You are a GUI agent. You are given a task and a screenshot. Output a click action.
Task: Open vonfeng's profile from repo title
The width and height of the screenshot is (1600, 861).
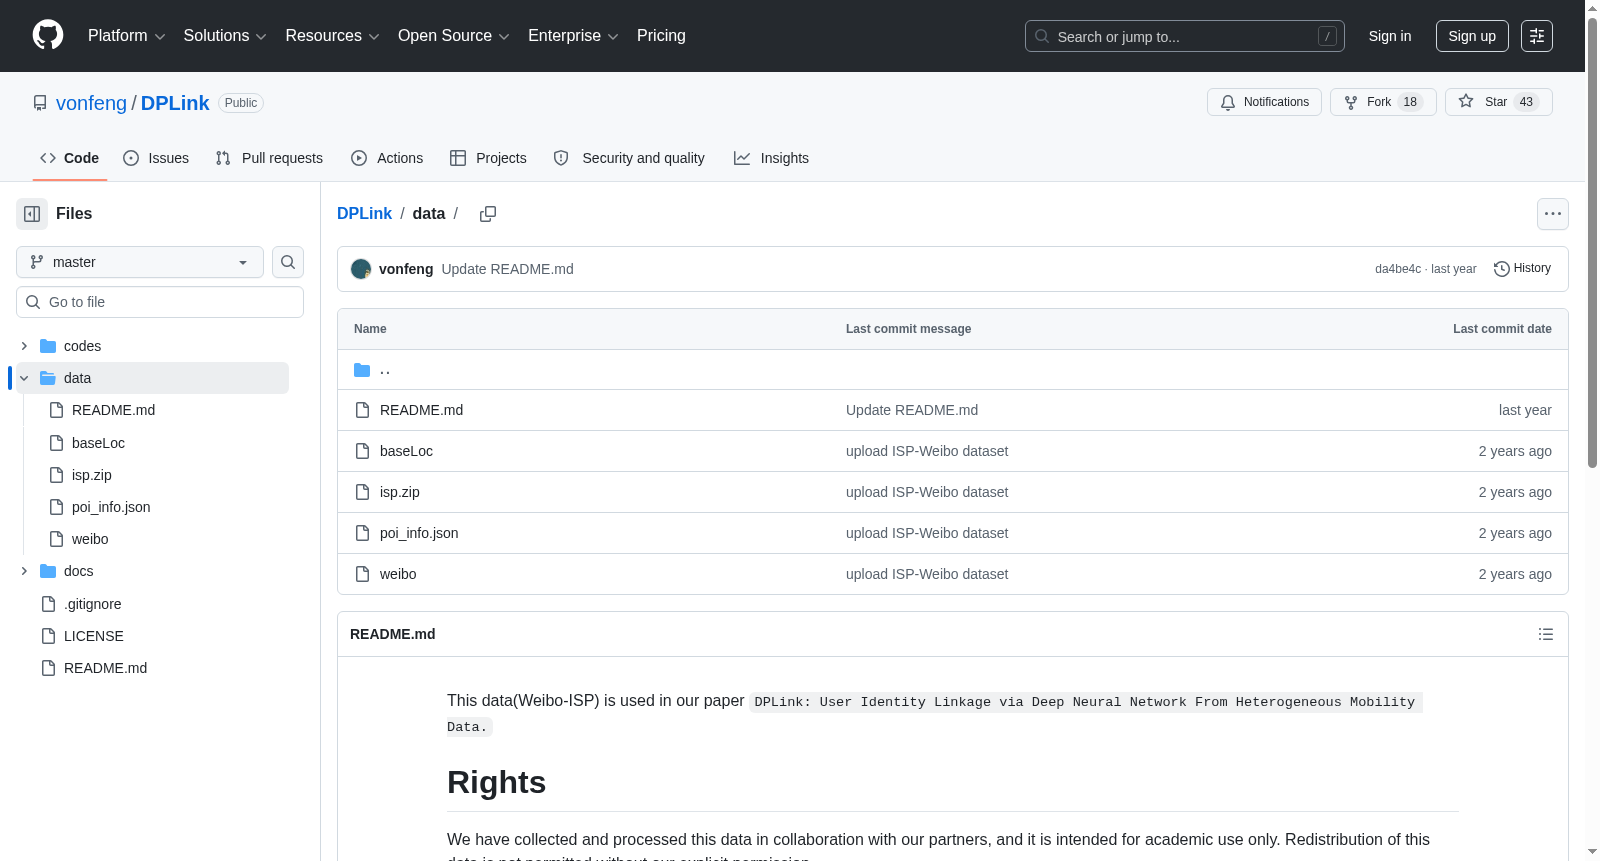pos(91,103)
